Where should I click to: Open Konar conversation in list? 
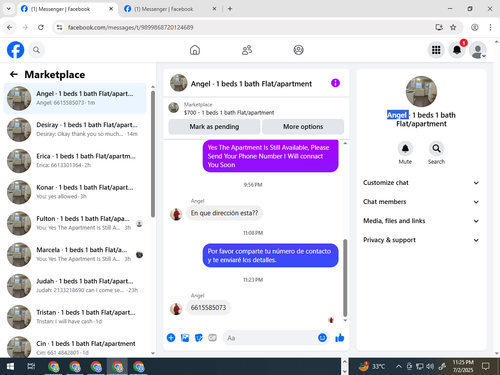click(75, 192)
